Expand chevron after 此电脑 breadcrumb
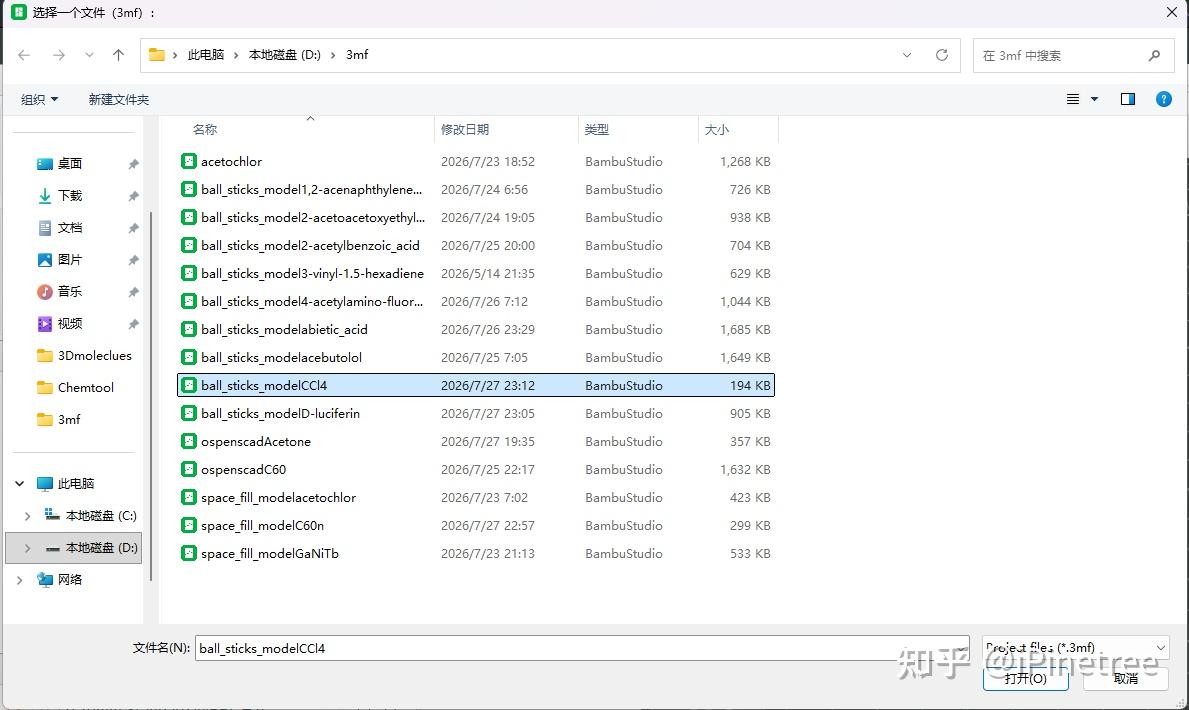 coord(236,55)
